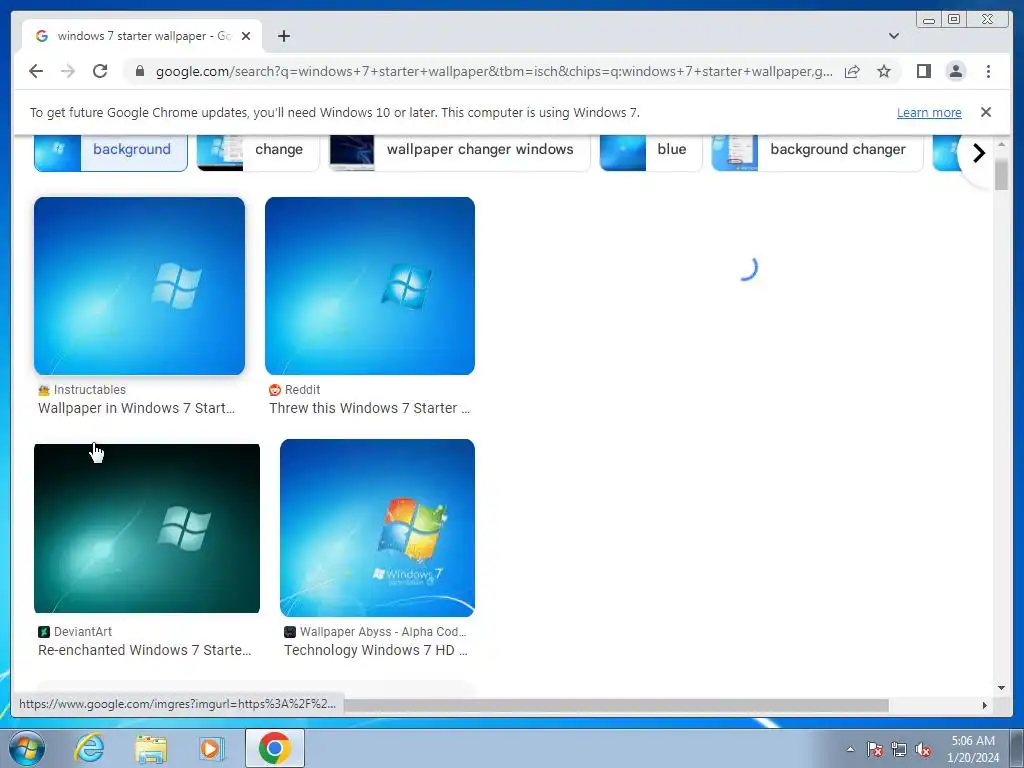View site information via the lock icon
Image resolution: width=1024 pixels, height=768 pixels.
[x=140, y=71]
